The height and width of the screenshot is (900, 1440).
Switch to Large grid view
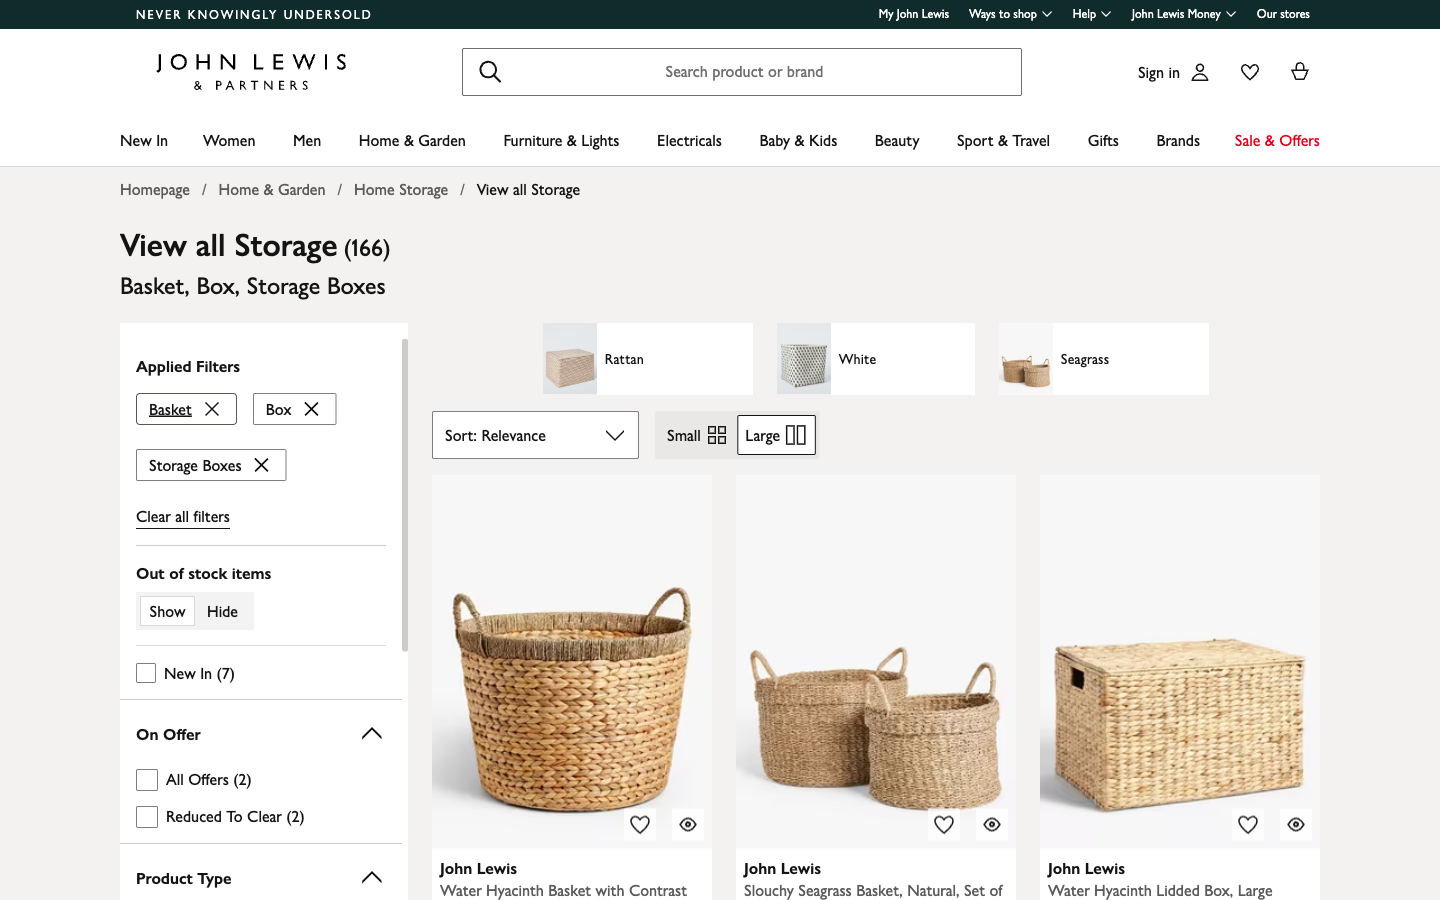(x=776, y=435)
